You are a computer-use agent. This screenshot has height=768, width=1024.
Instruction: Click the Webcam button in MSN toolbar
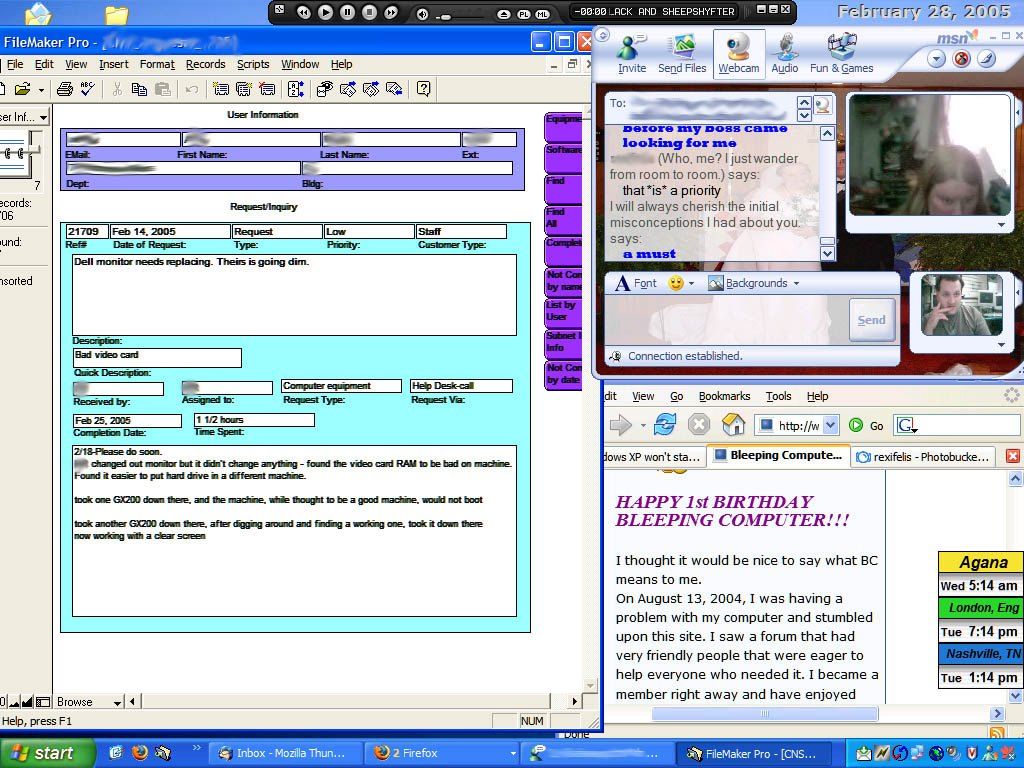coord(738,54)
